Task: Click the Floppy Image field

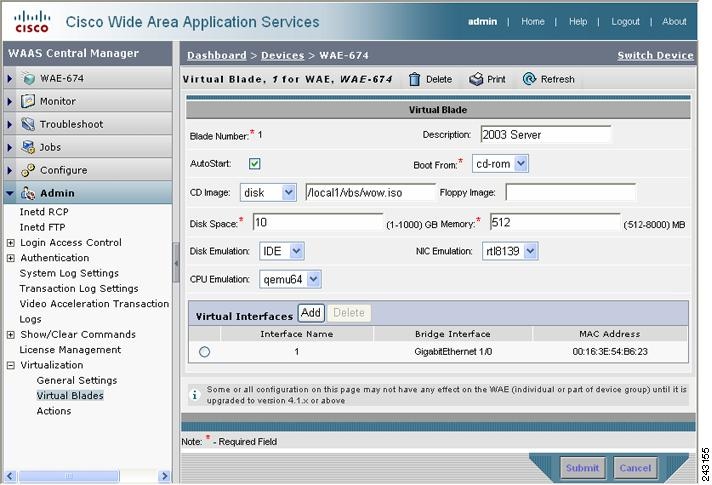Action: (570, 193)
